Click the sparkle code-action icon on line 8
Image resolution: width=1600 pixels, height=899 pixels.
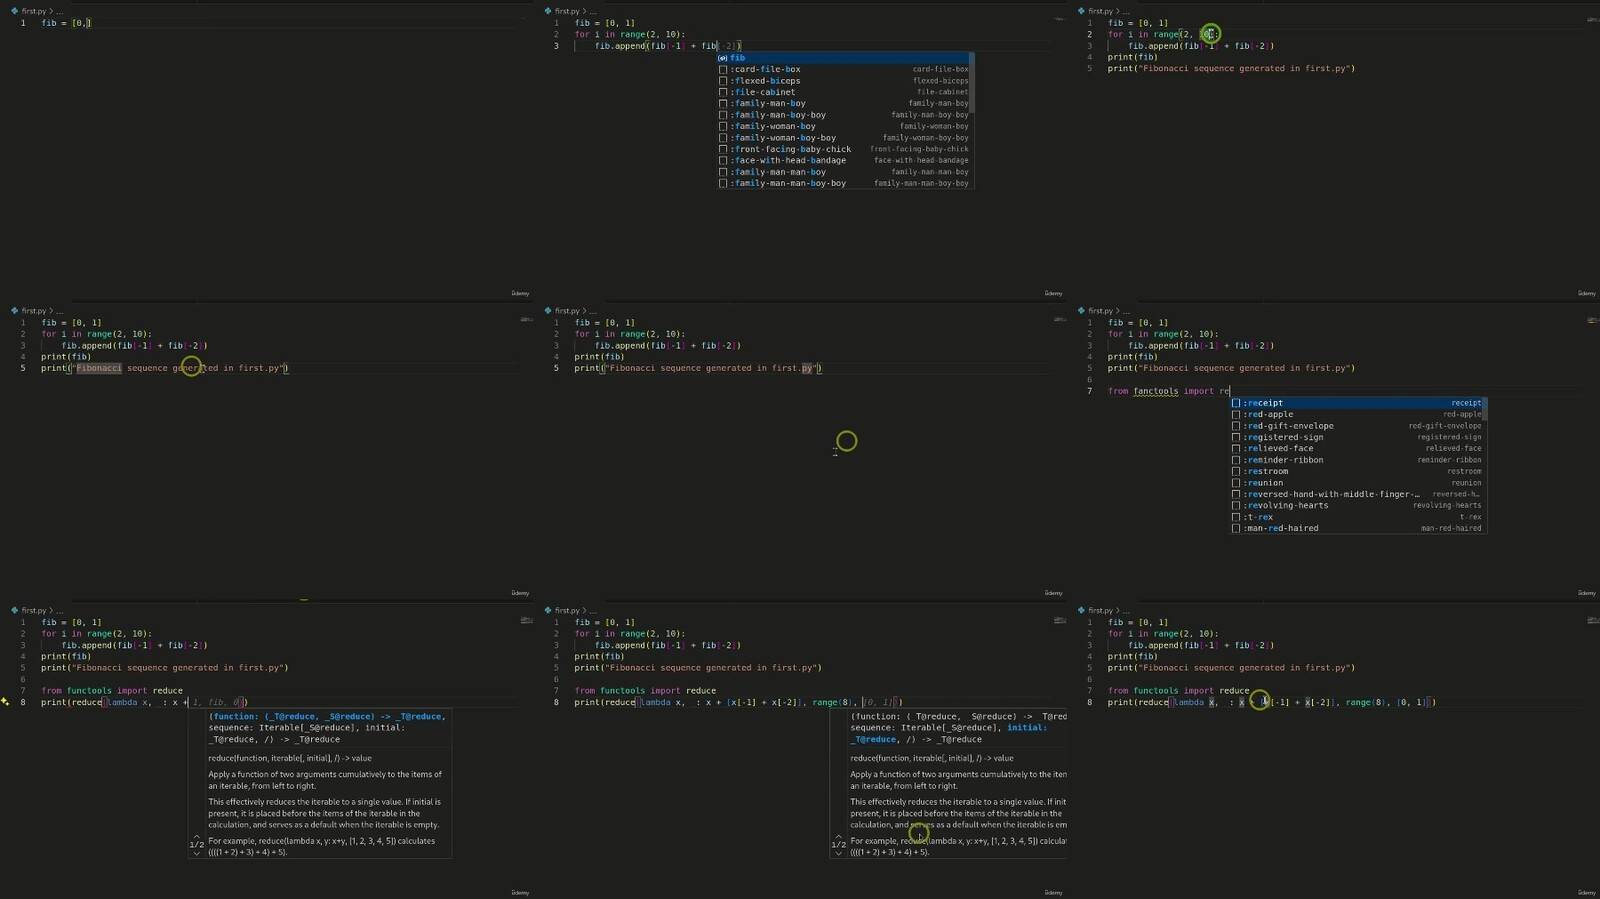5,702
